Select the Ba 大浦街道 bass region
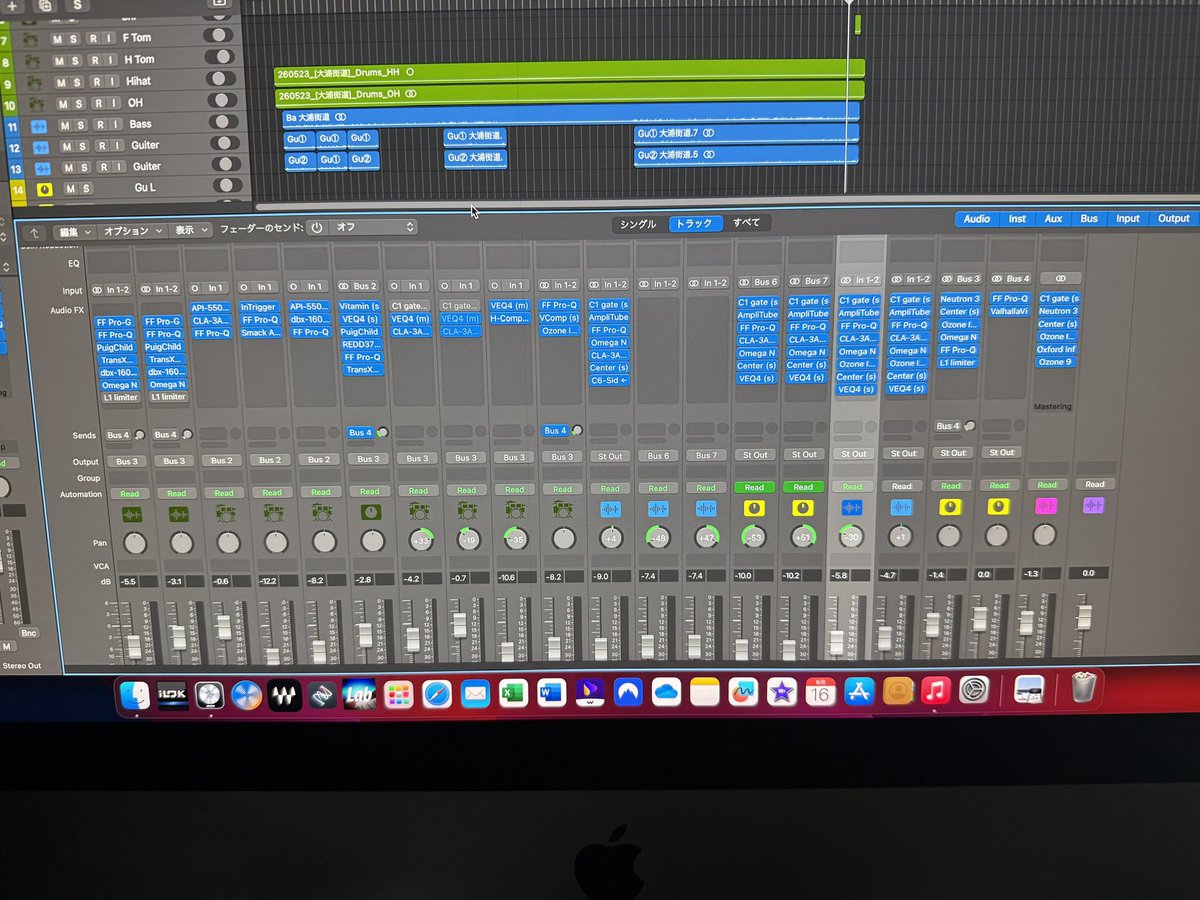Viewport: 1200px width, 900px height. click(569, 116)
